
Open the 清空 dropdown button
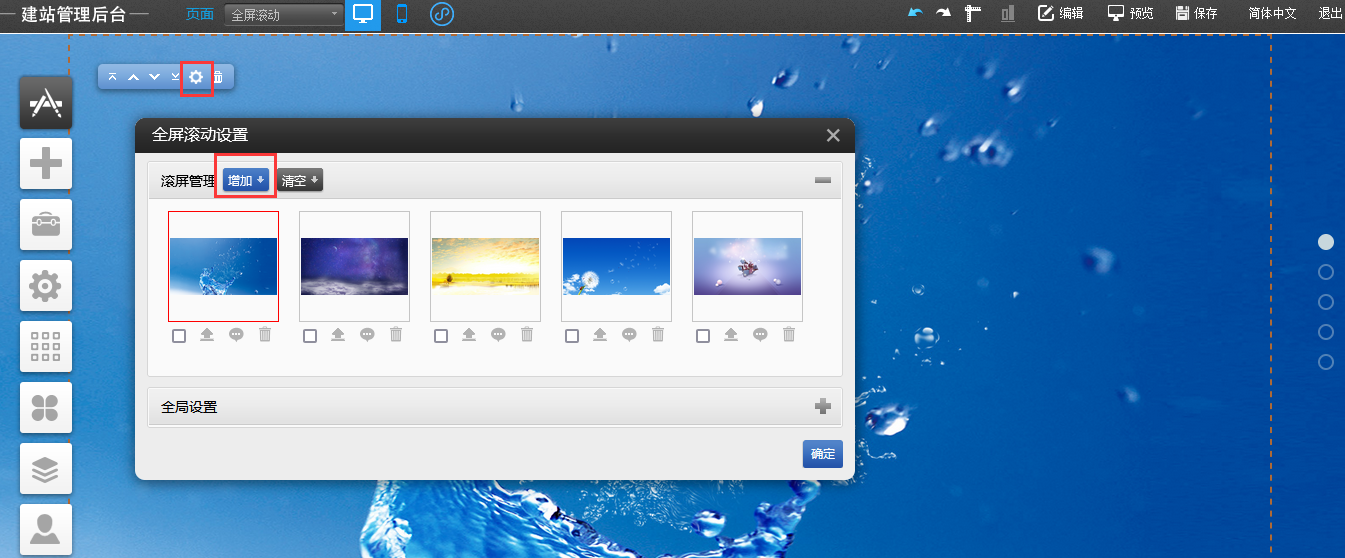click(x=300, y=181)
